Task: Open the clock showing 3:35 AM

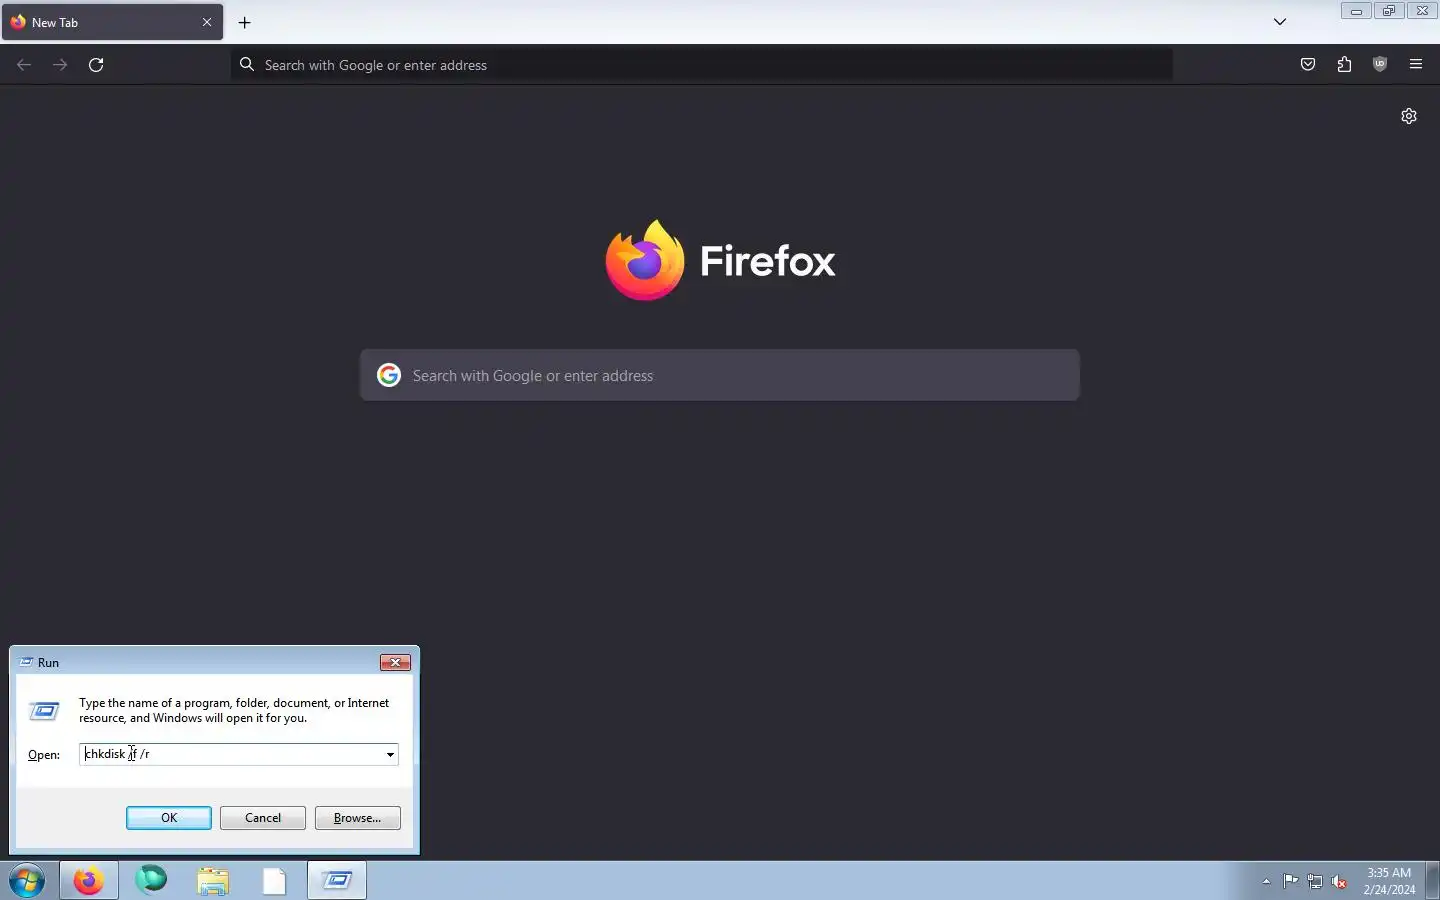Action: (x=1389, y=881)
